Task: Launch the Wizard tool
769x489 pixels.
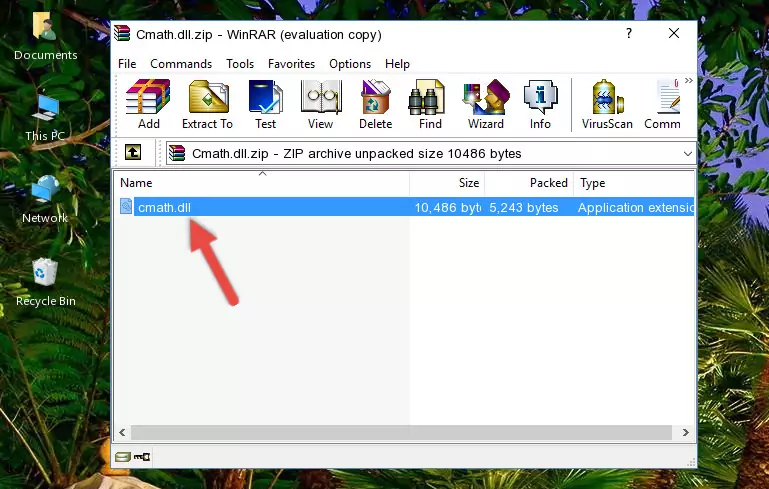Action: coord(486,104)
